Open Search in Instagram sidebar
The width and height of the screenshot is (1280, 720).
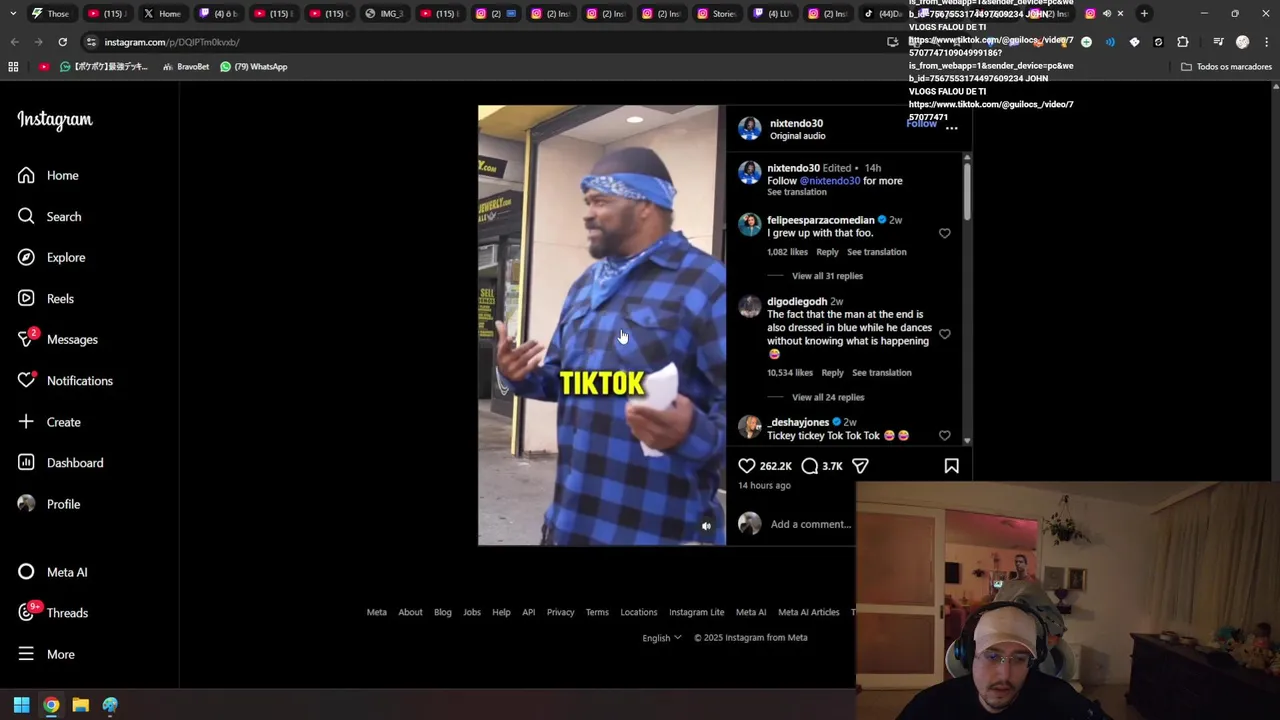(x=49, y=217)
